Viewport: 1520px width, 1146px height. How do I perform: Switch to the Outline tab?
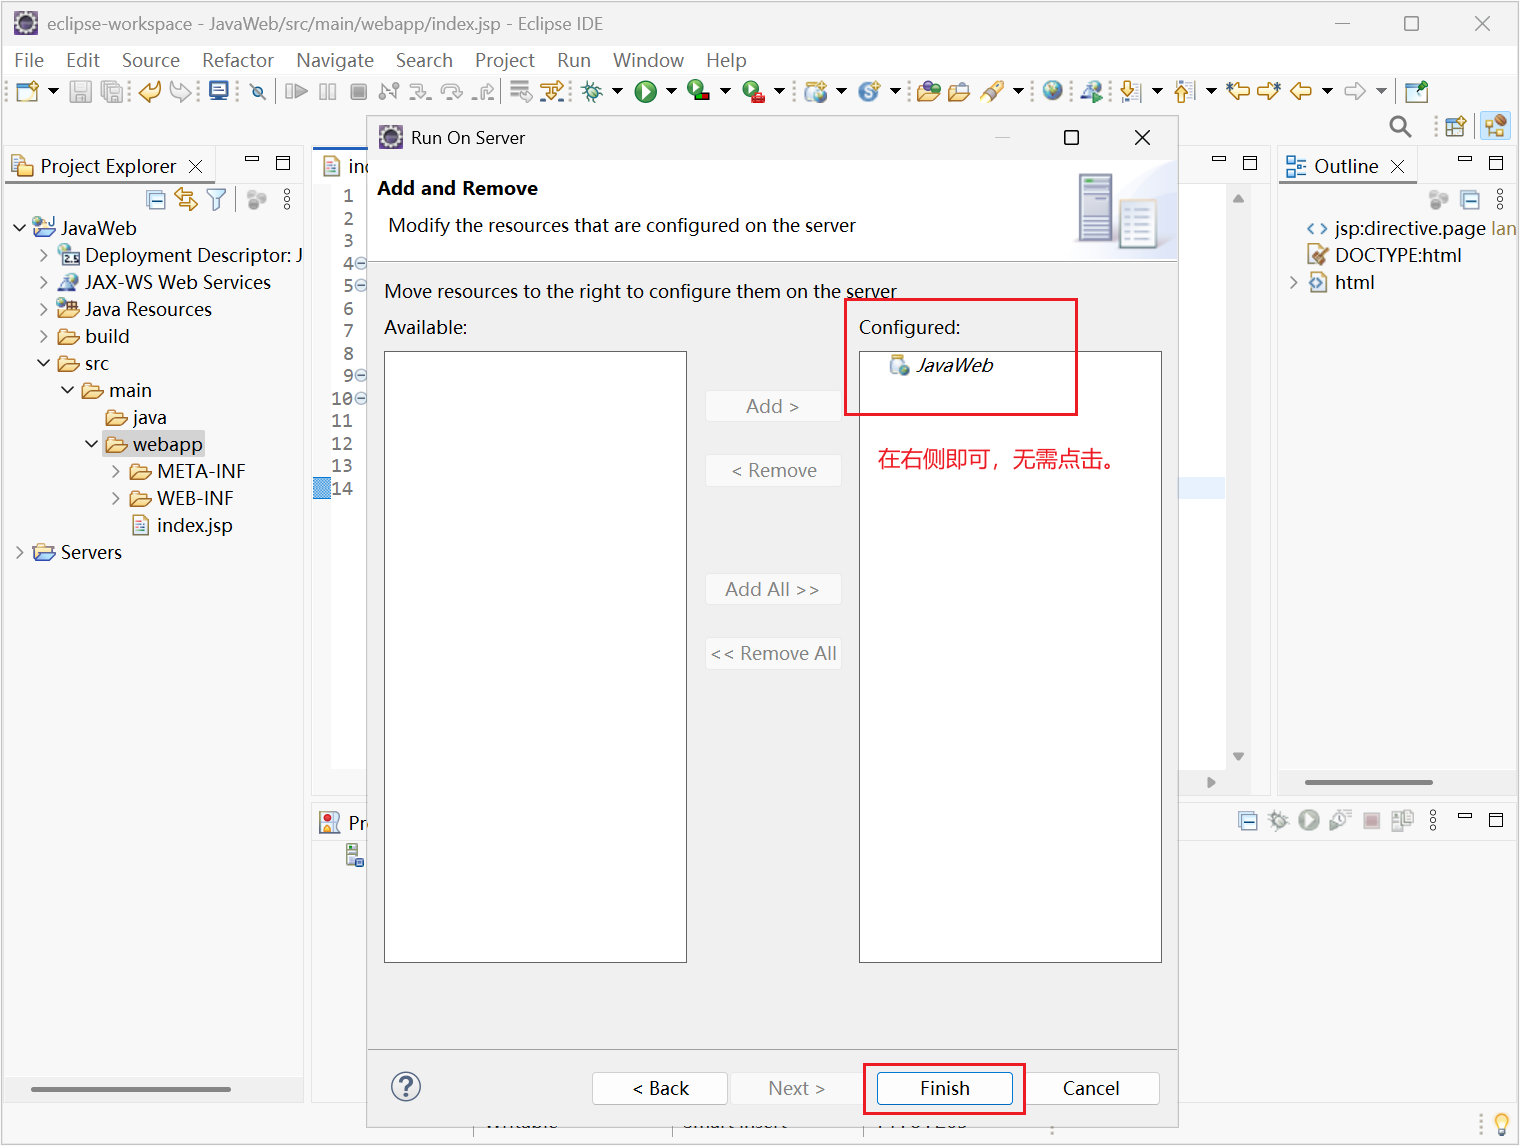(x=1345, y=166)
